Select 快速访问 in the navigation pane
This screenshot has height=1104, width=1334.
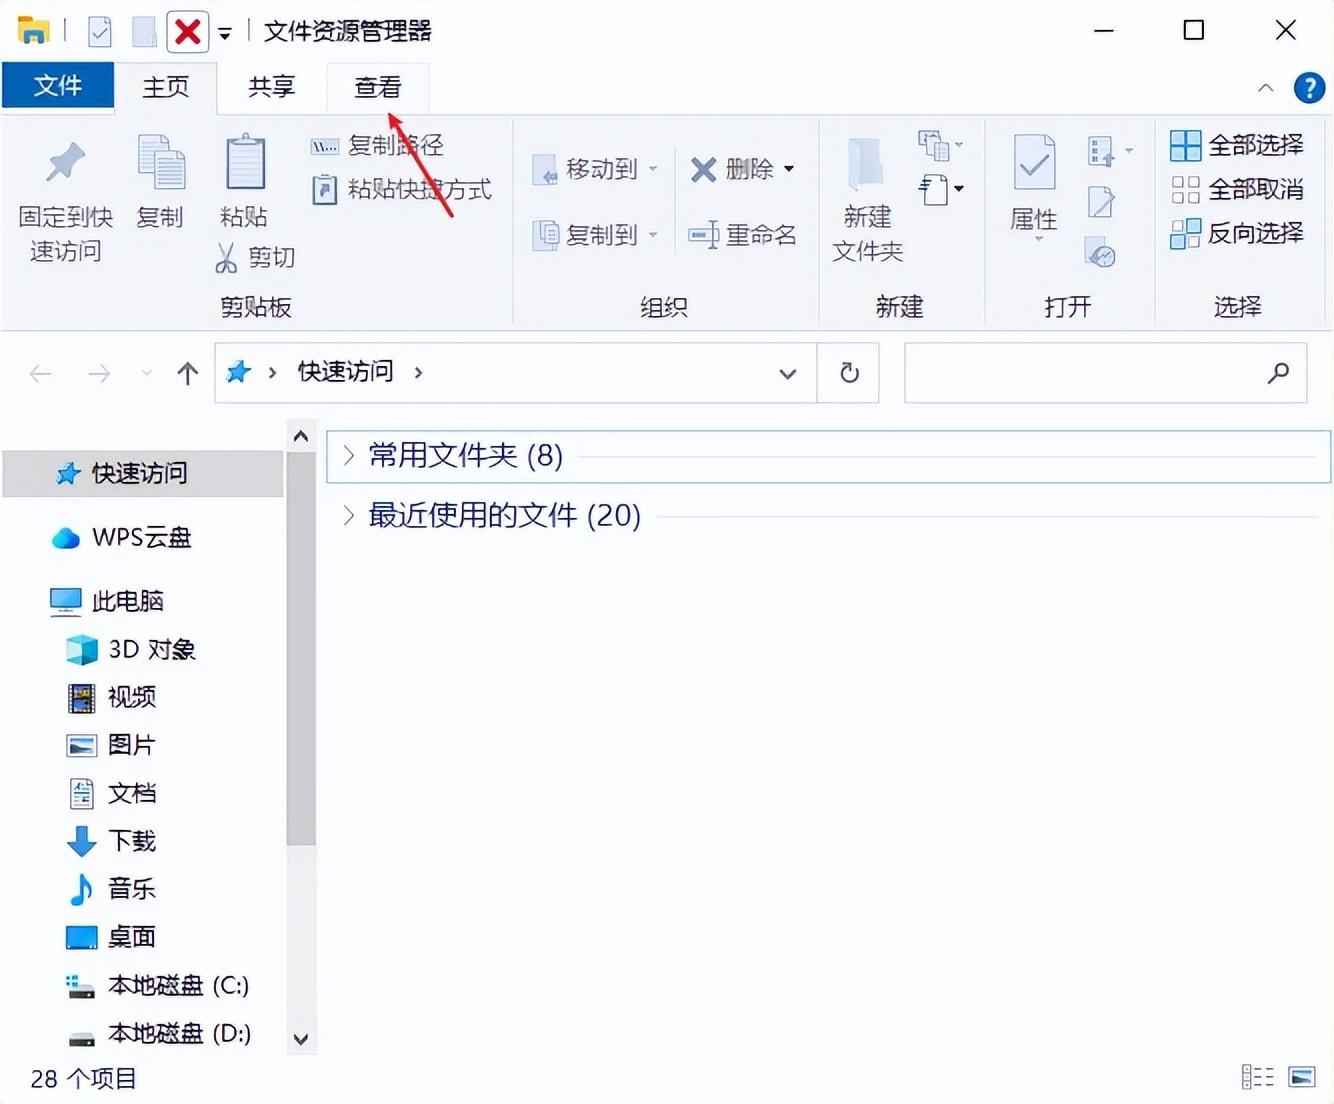tap(143, 473)
